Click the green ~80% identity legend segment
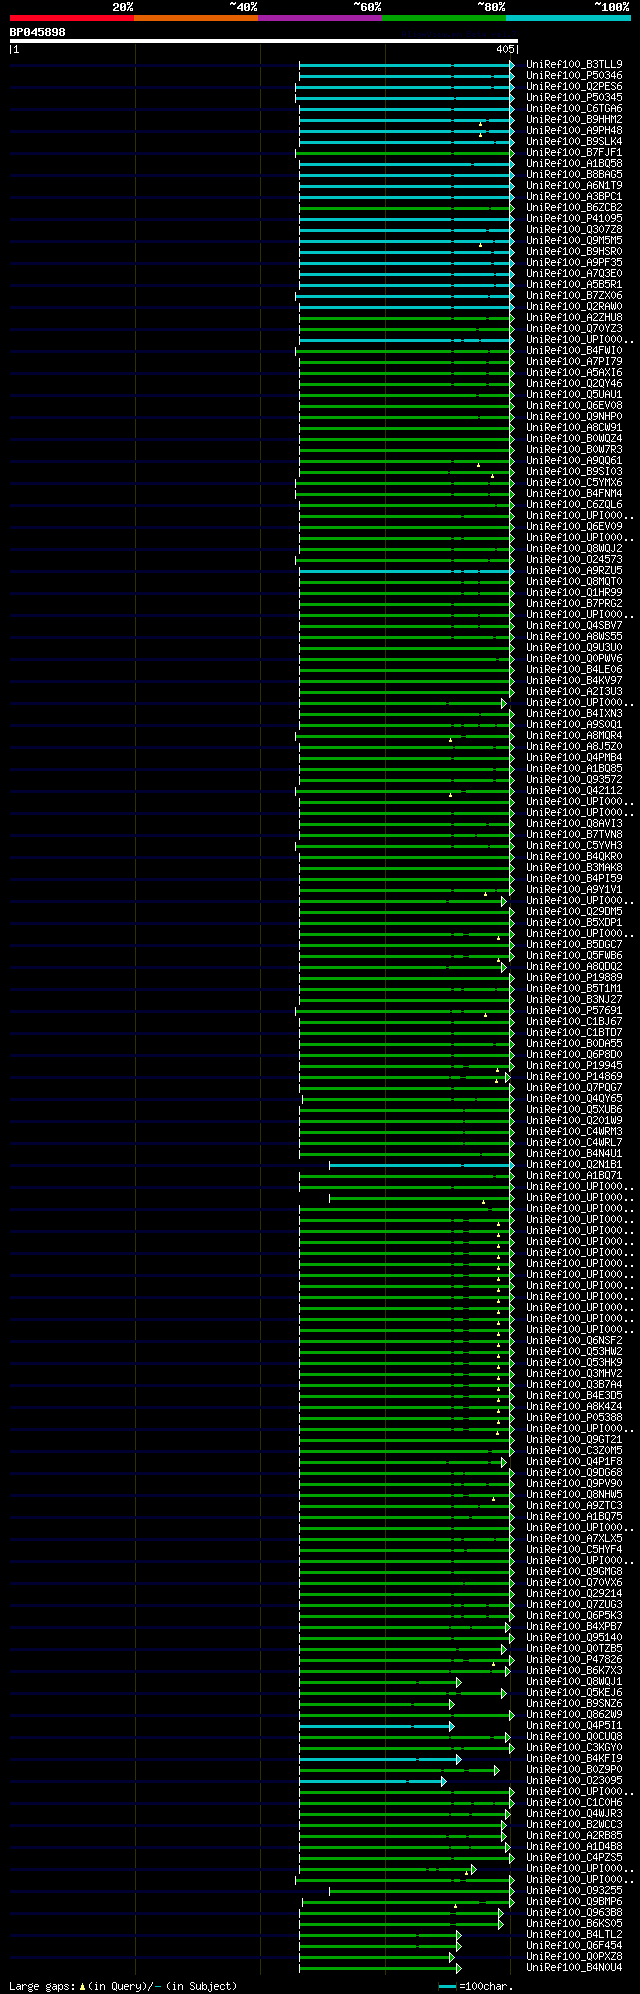 tap(444, 17)
